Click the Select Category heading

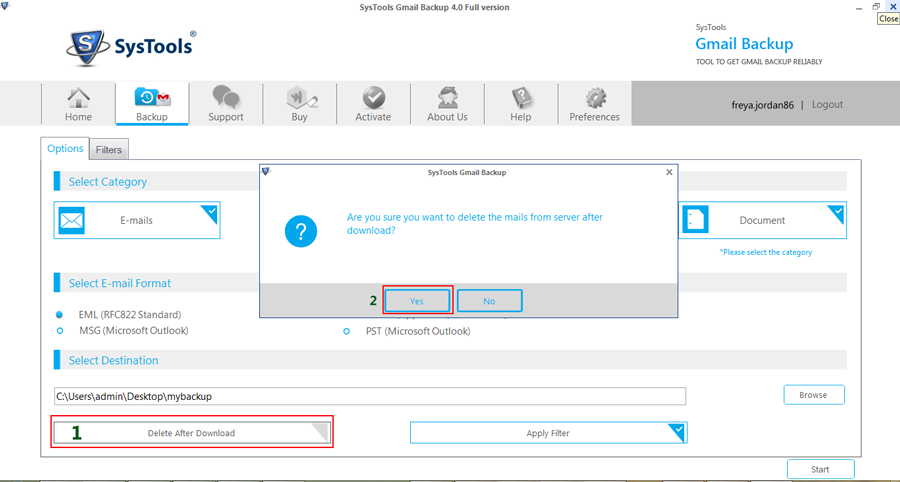tap(107, 181)
